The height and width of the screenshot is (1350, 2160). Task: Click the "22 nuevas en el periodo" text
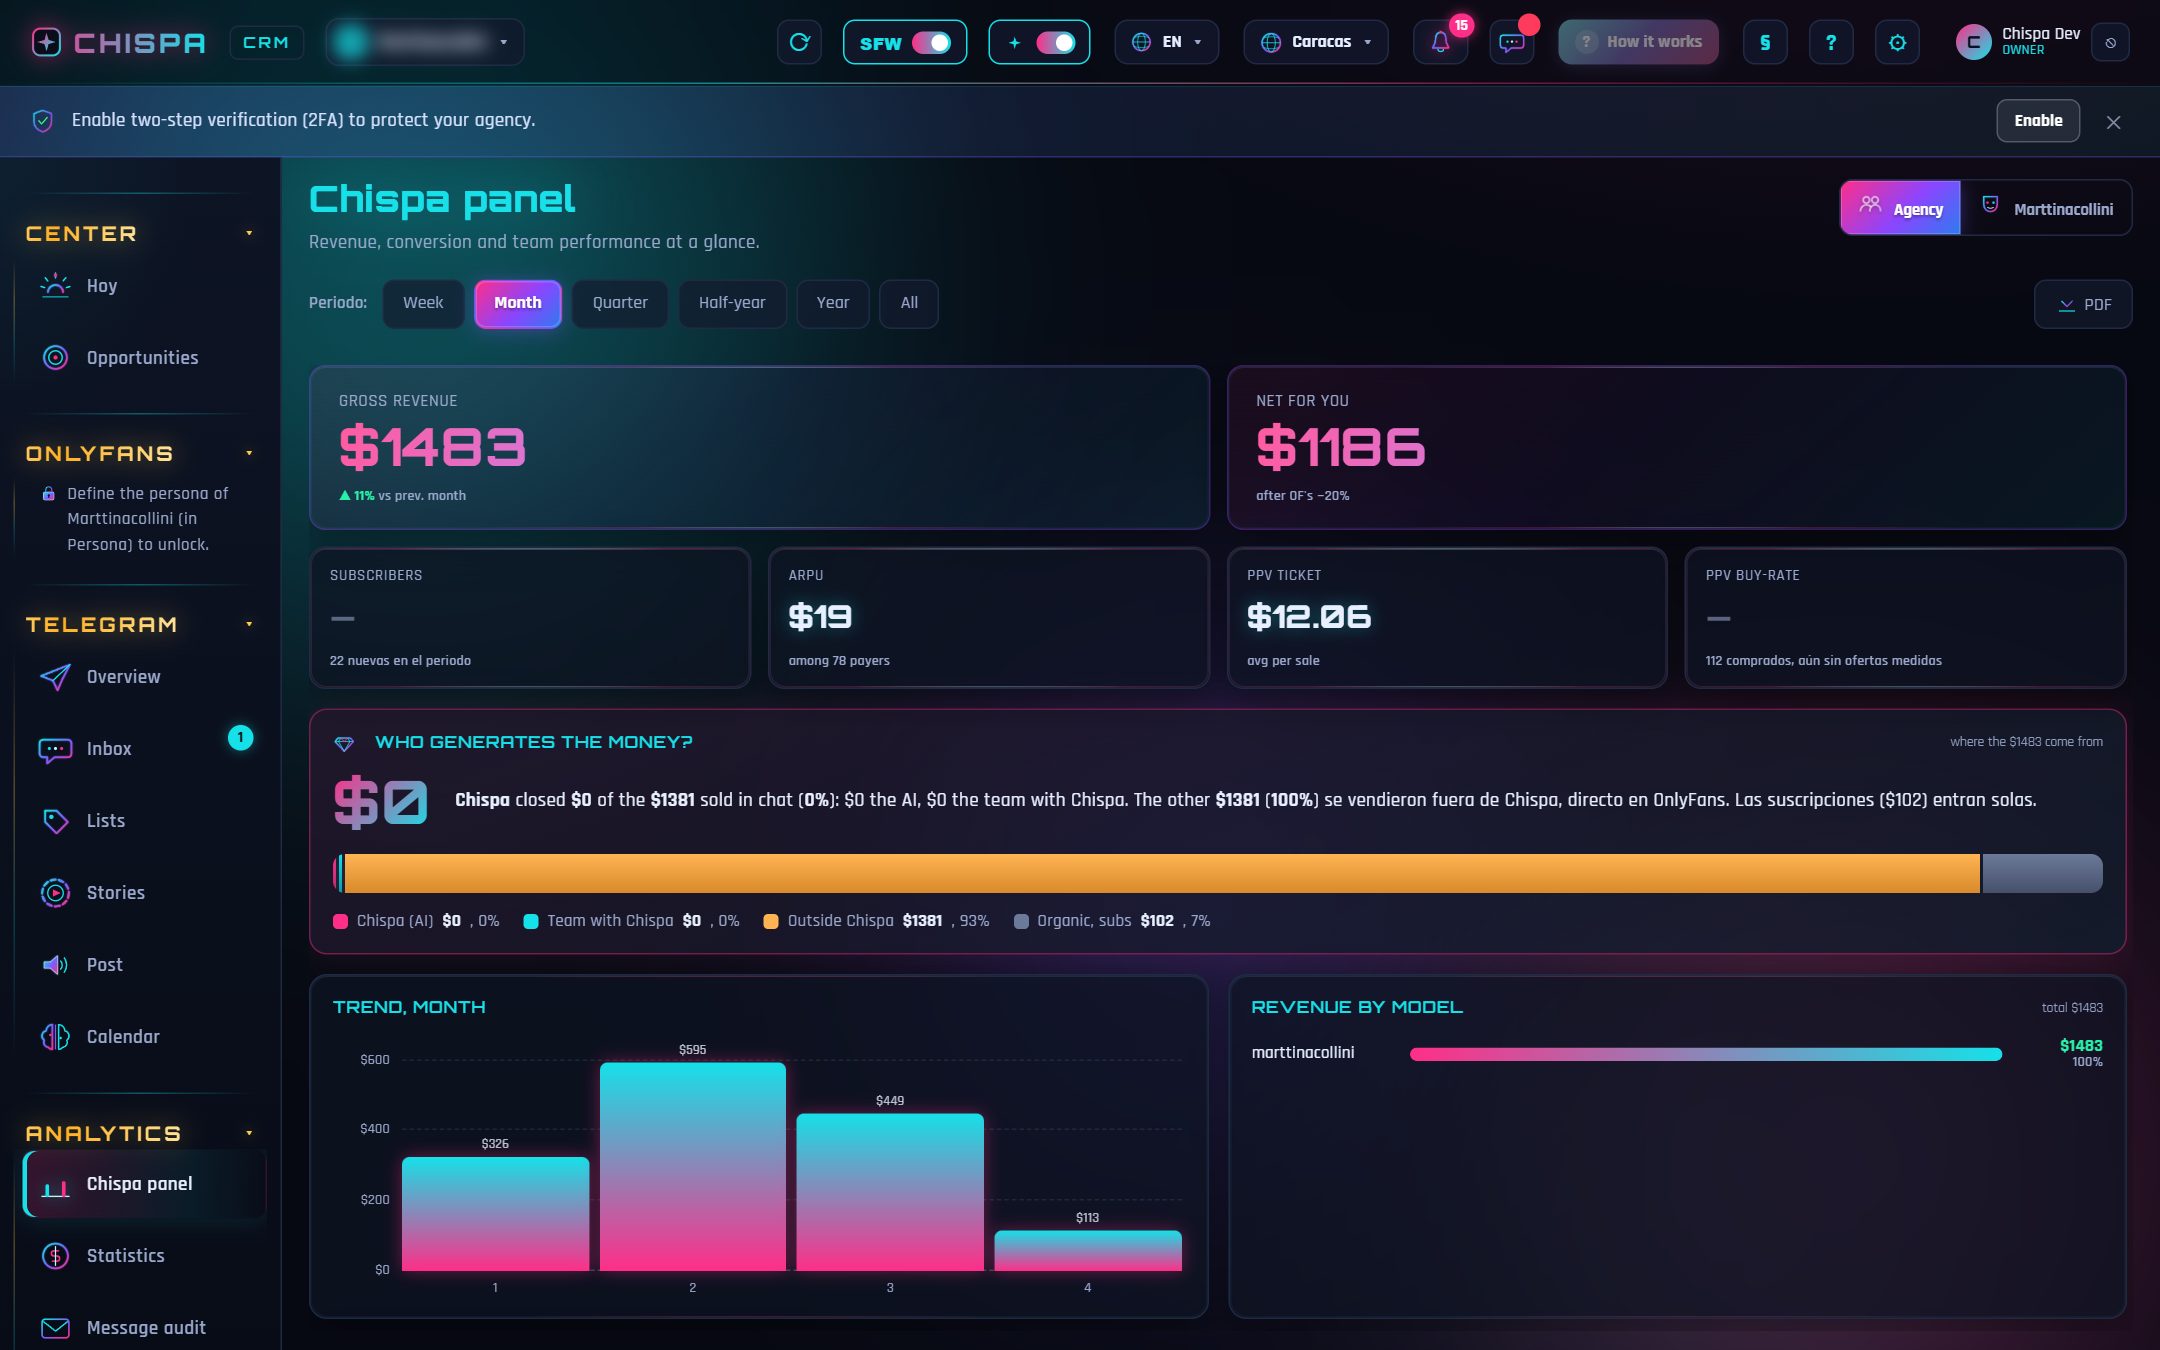(400, 661)
